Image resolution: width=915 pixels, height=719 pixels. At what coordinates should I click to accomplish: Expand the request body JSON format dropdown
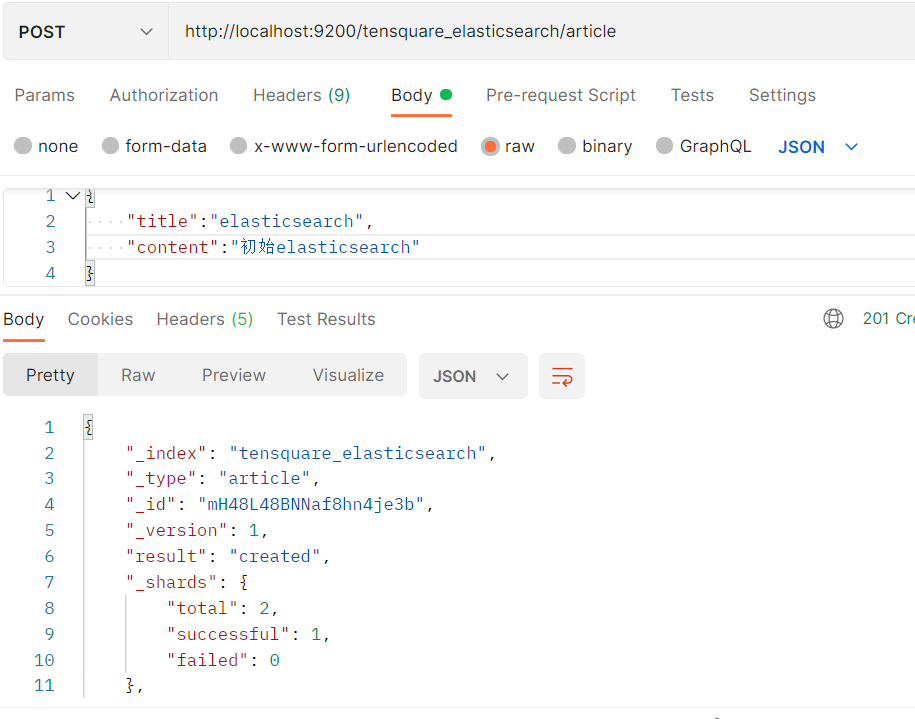818,146
